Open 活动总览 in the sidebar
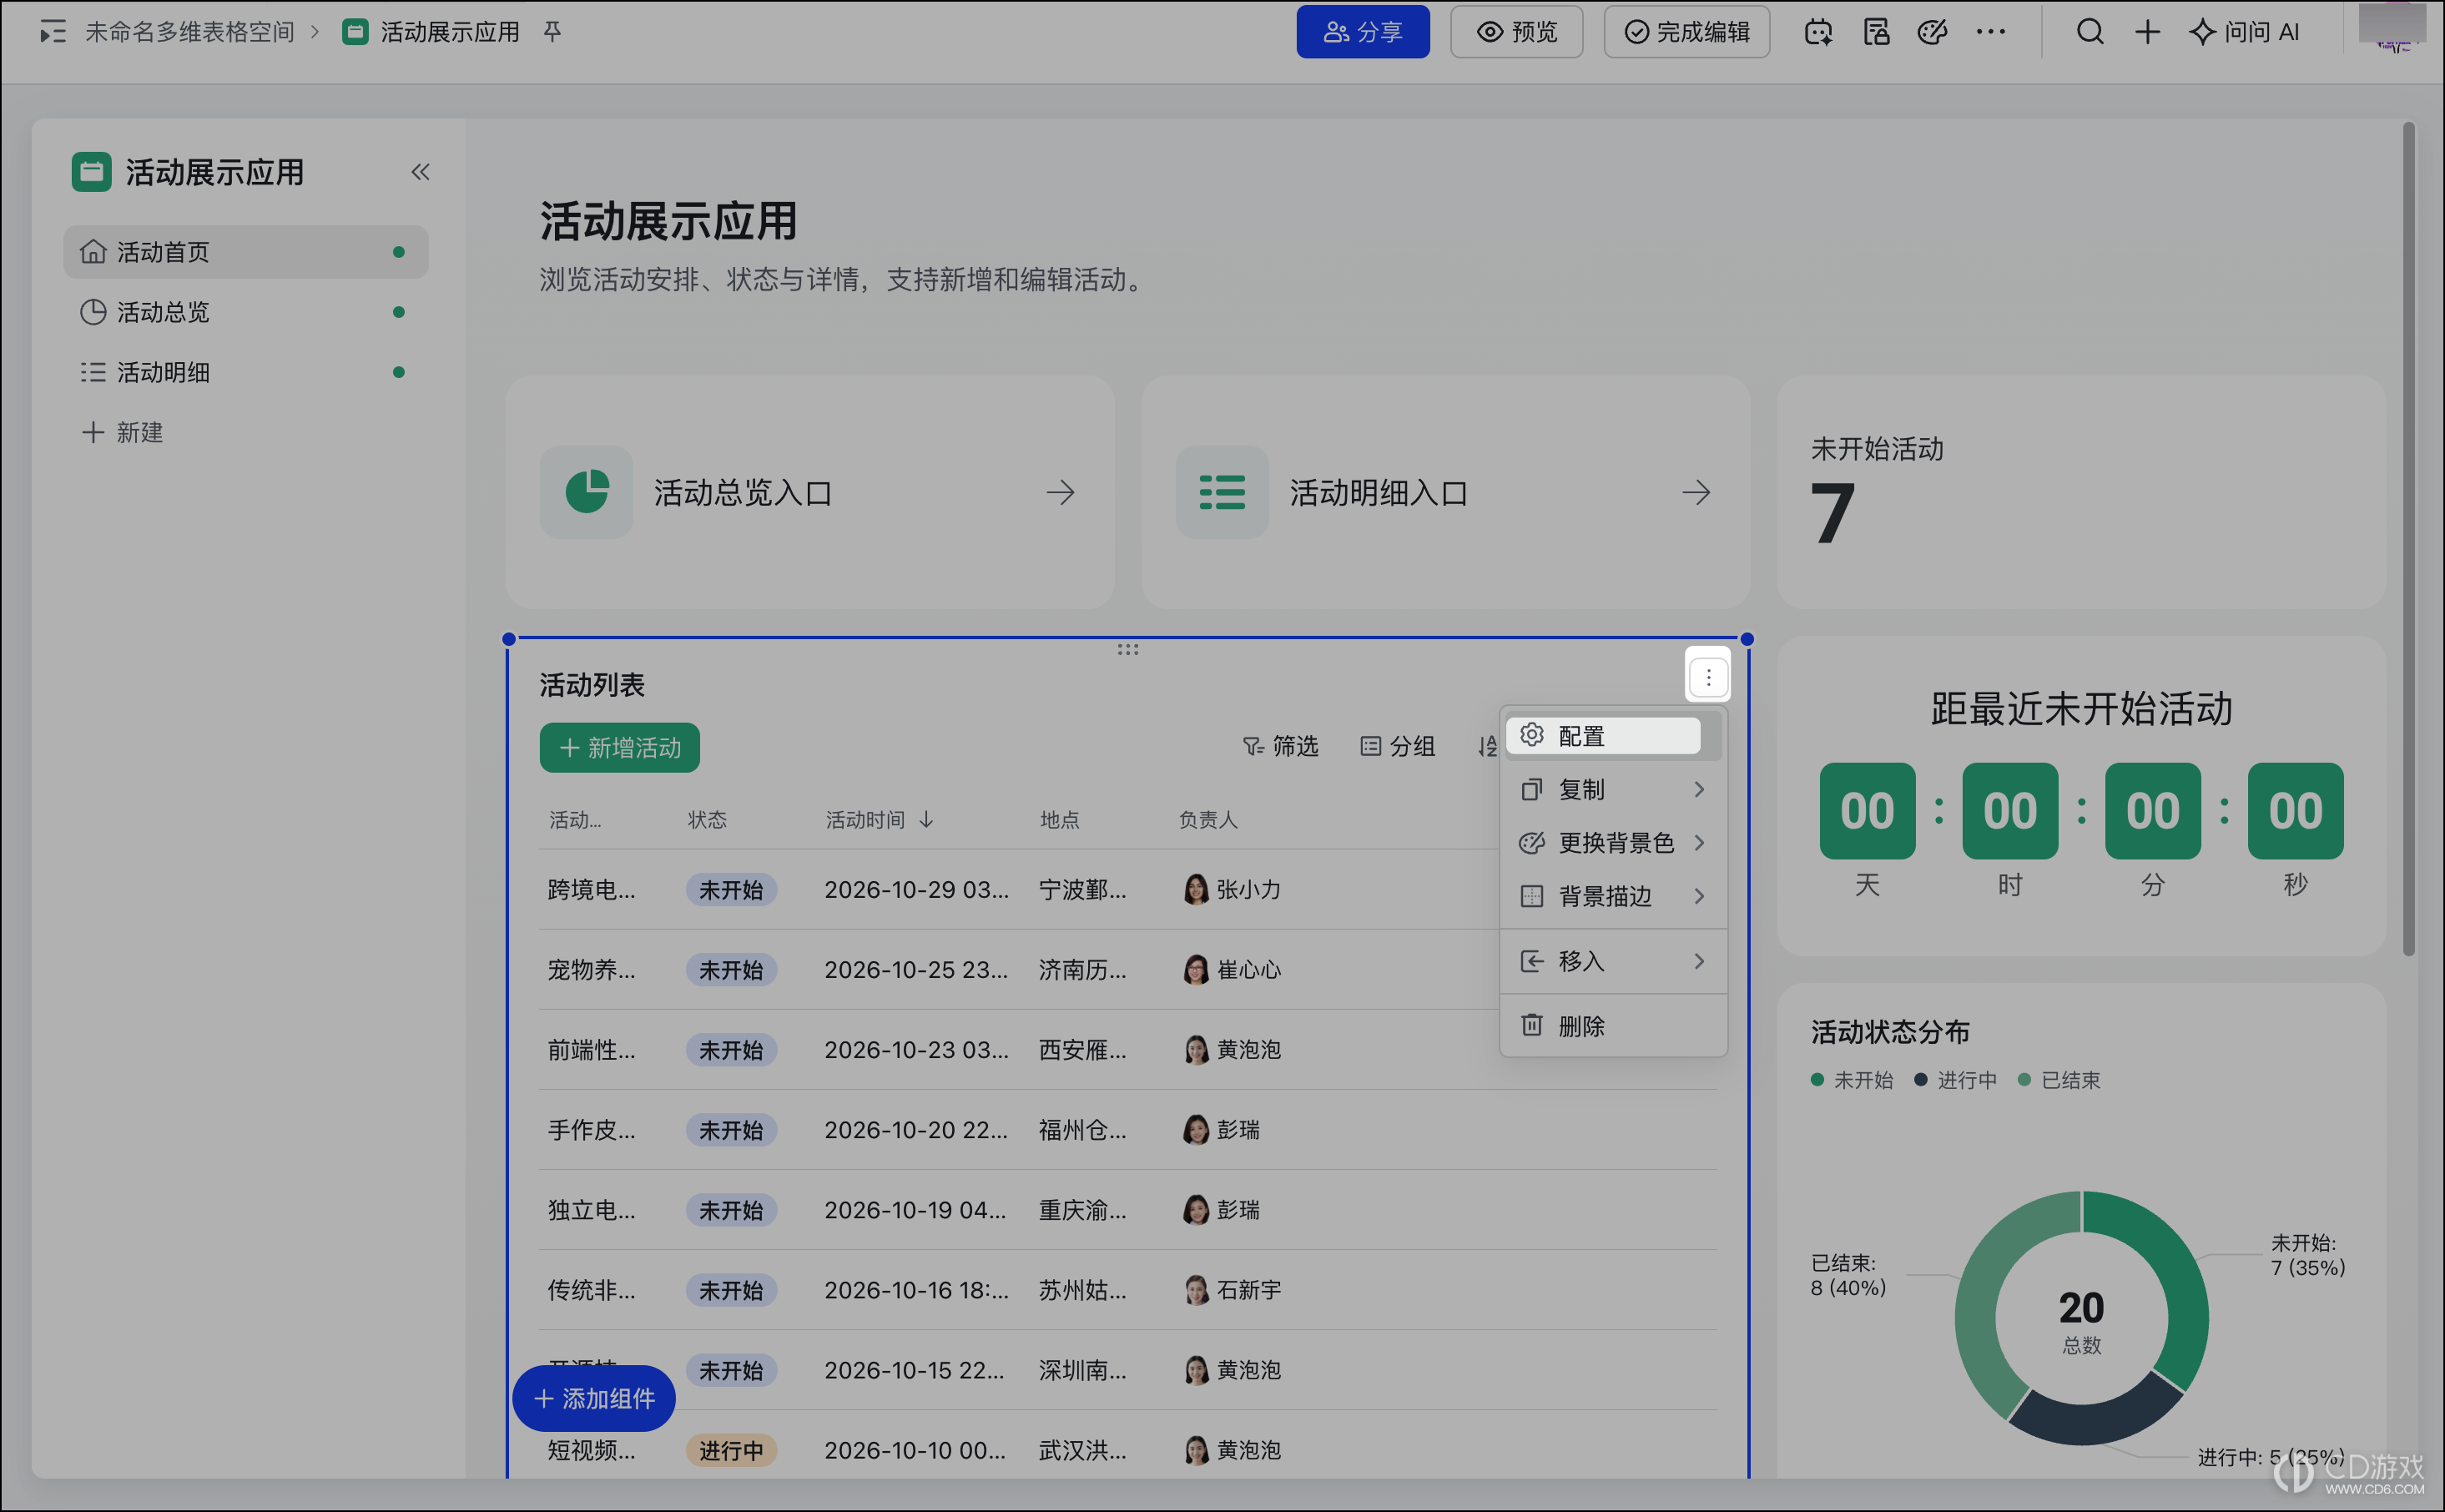This screenshot has height=1512, width=2445. point(246,312)
